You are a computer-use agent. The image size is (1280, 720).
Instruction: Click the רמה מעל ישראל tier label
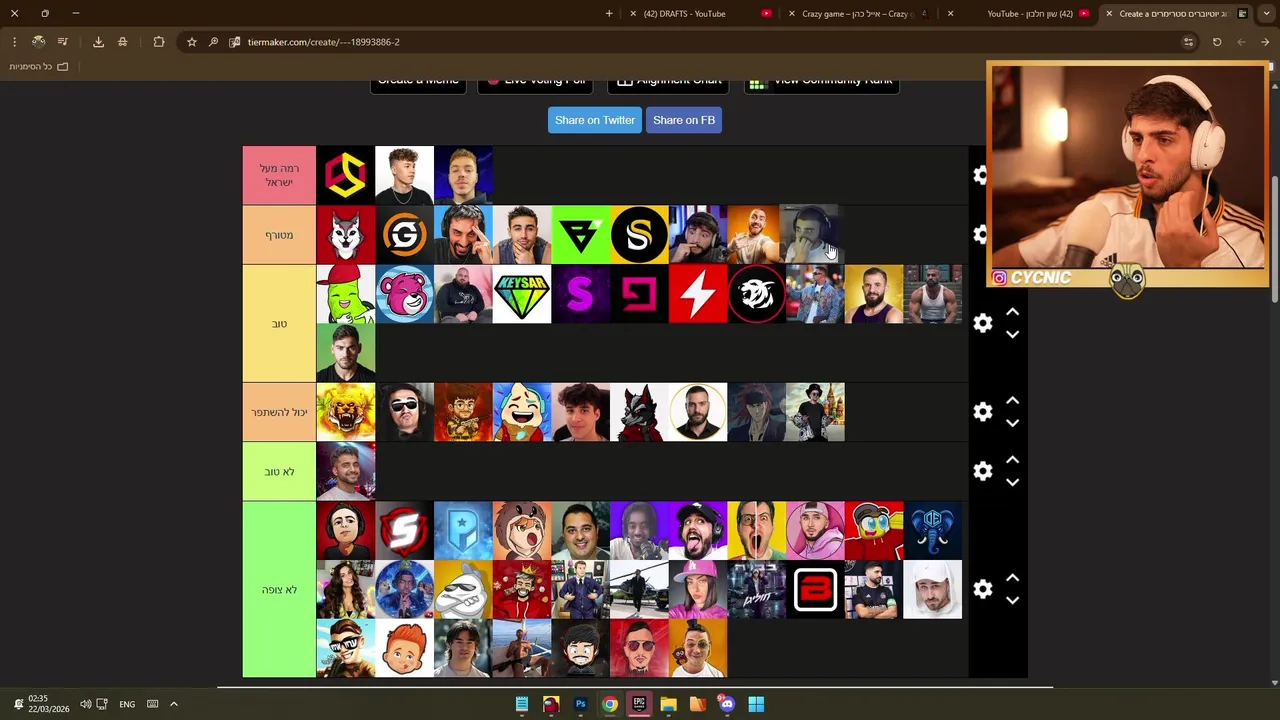click(x=279, y=175)
